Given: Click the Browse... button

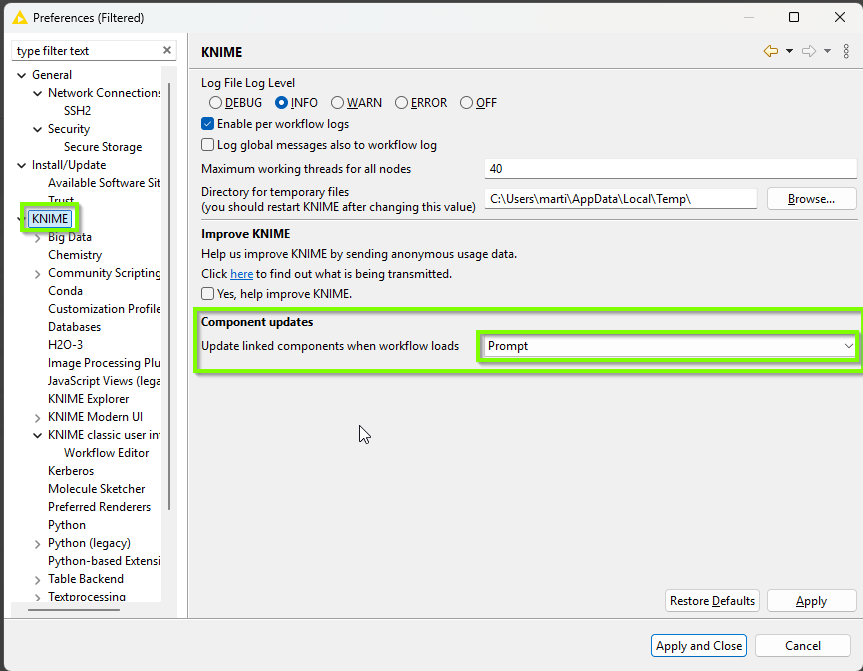Looking at the screenshot, I should (x=811, y=199).
